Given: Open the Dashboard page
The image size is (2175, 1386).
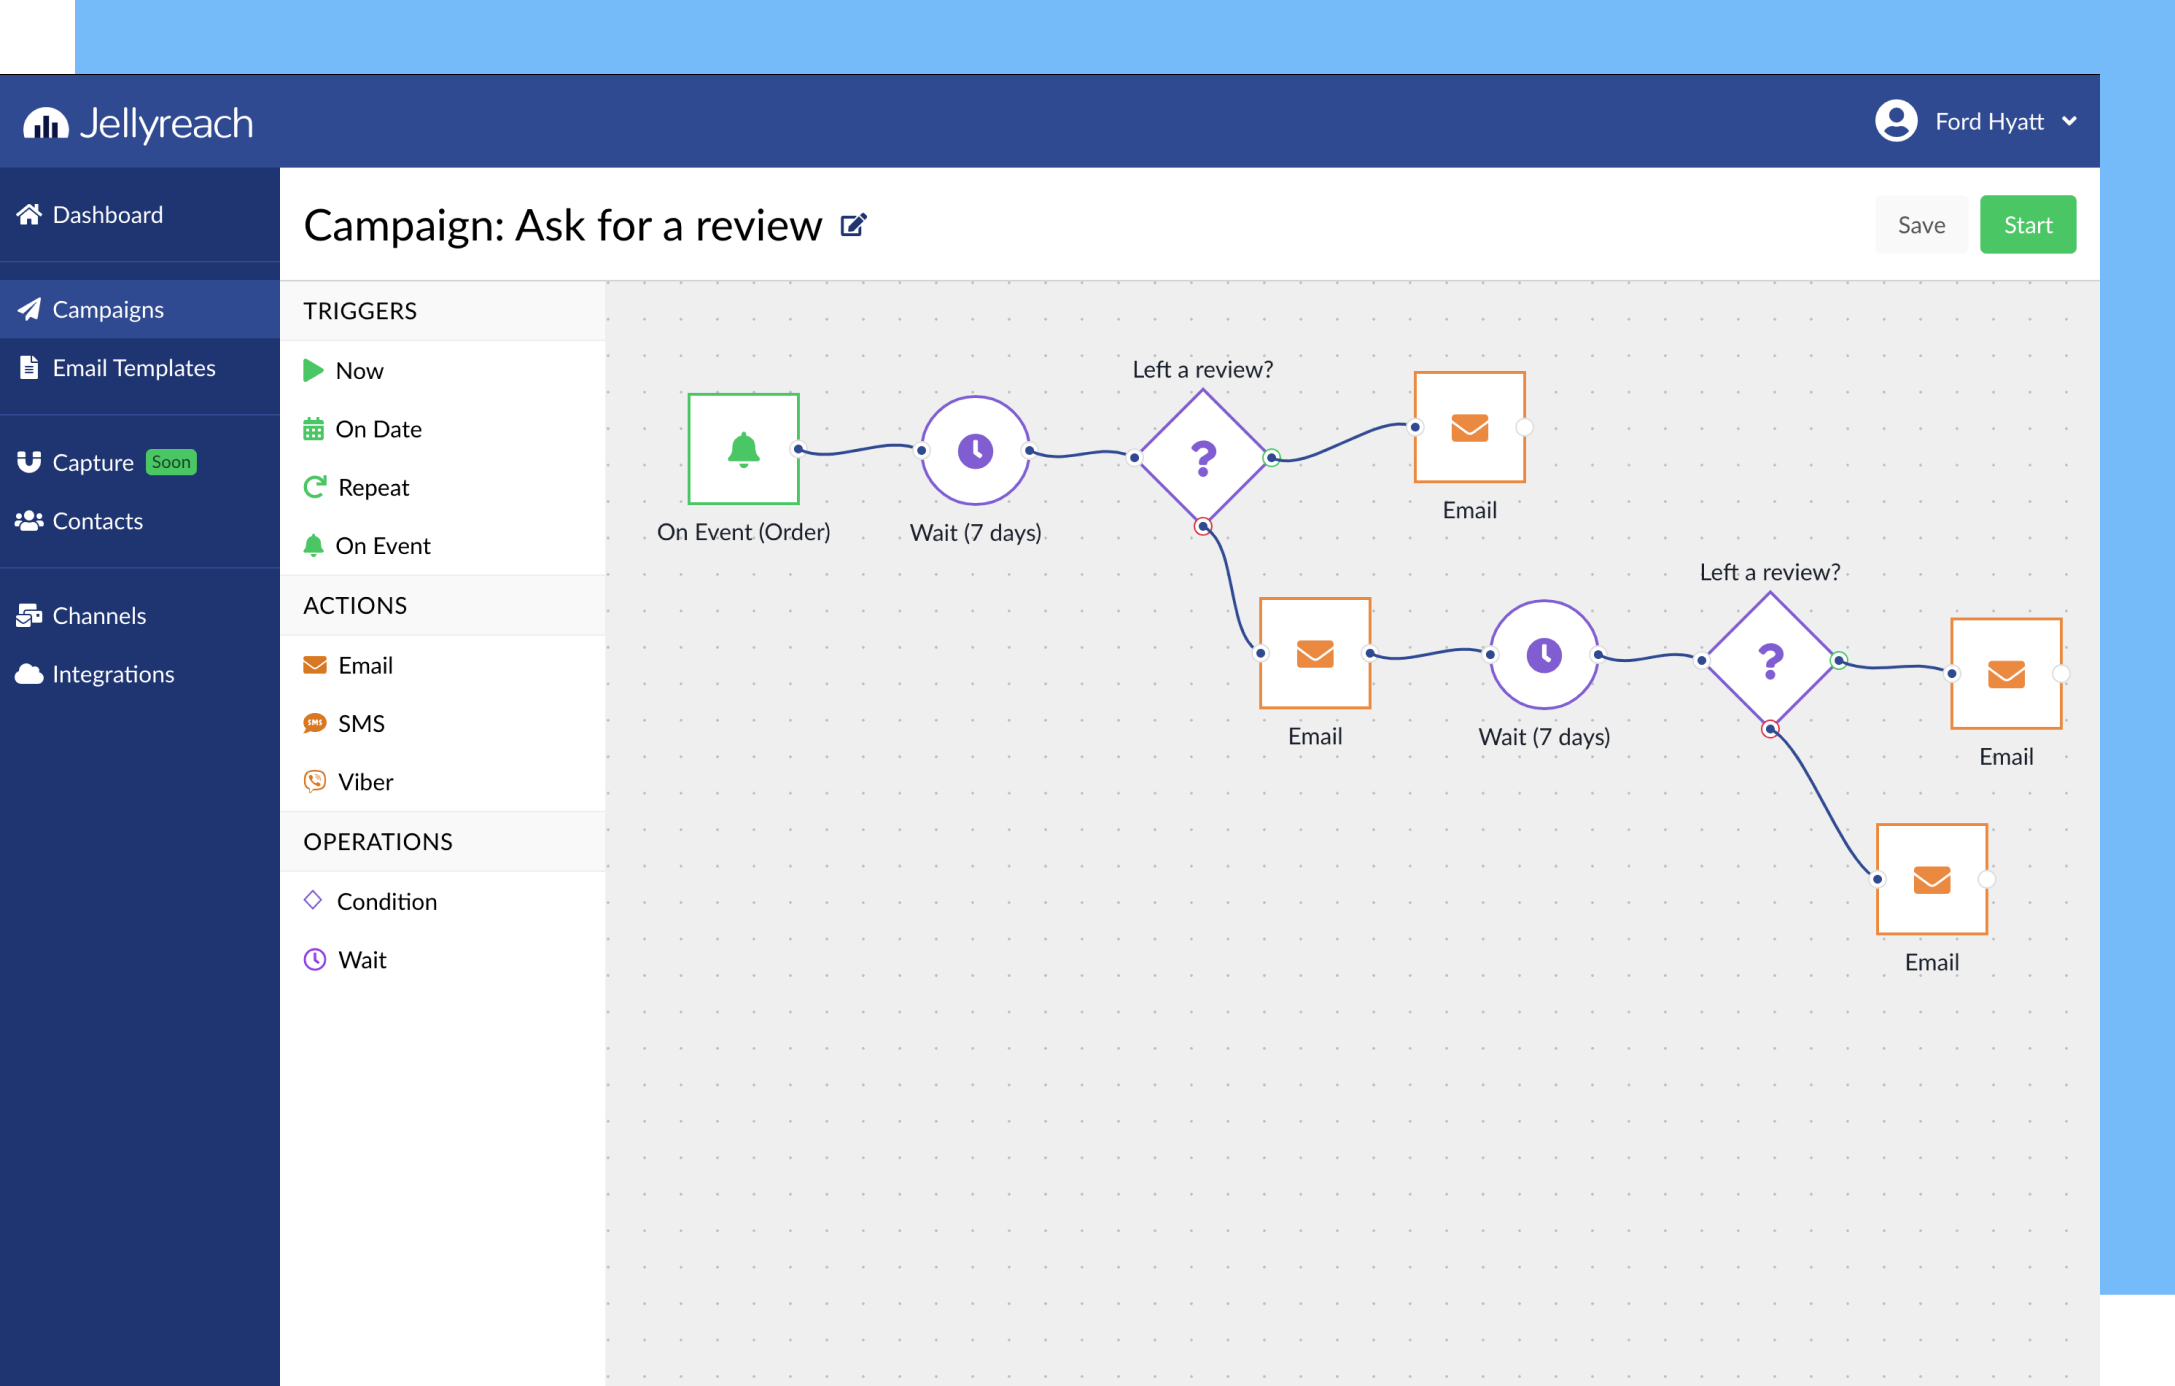Looking at the screenshot, I should [x=140, y=215].
